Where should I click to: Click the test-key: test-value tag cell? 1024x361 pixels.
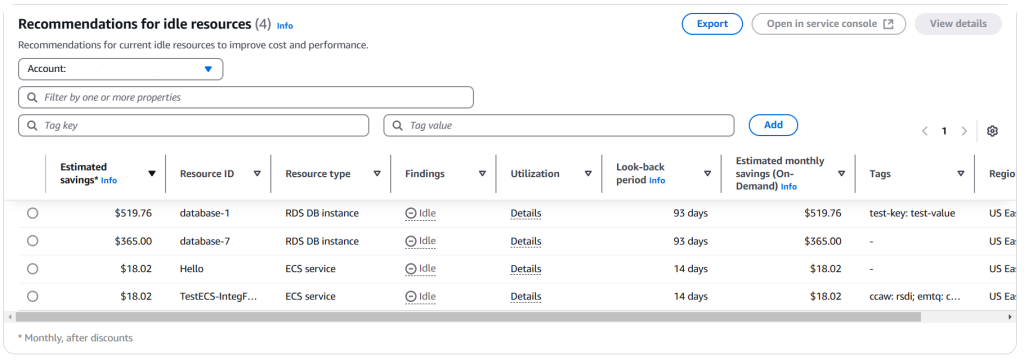coord(912,213)
